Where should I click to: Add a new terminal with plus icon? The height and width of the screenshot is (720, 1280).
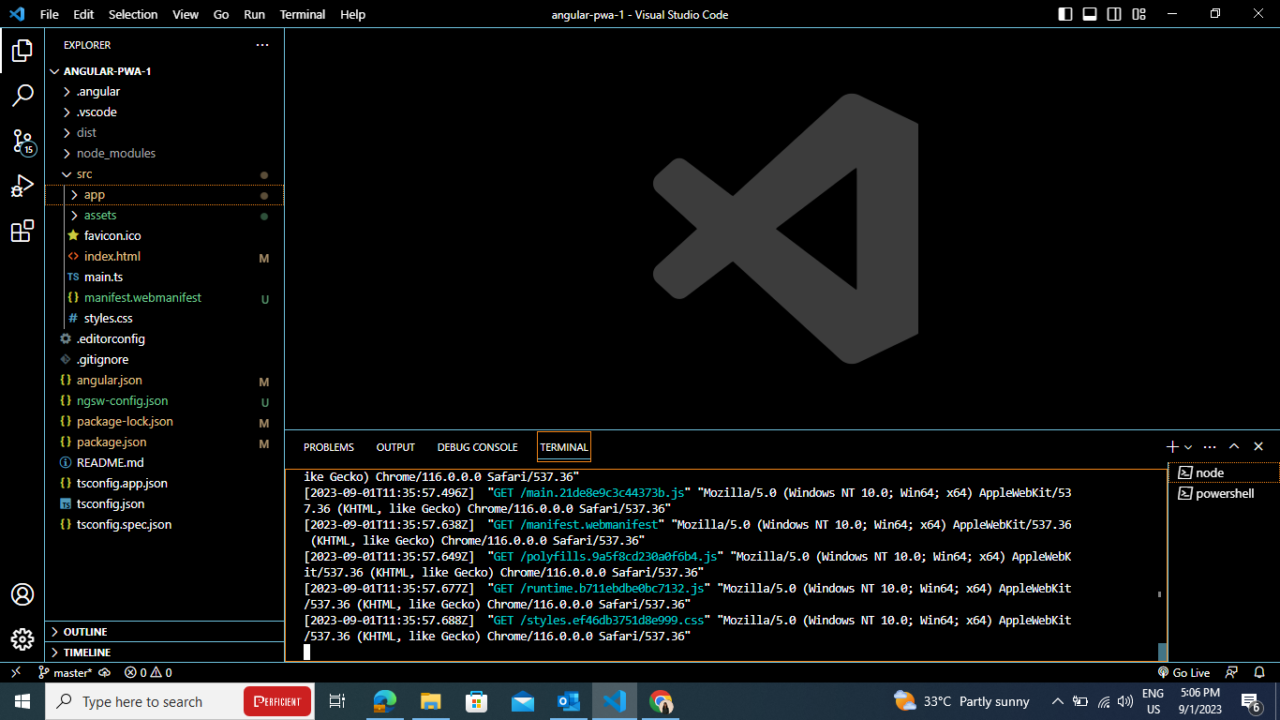click(1172, 447)
